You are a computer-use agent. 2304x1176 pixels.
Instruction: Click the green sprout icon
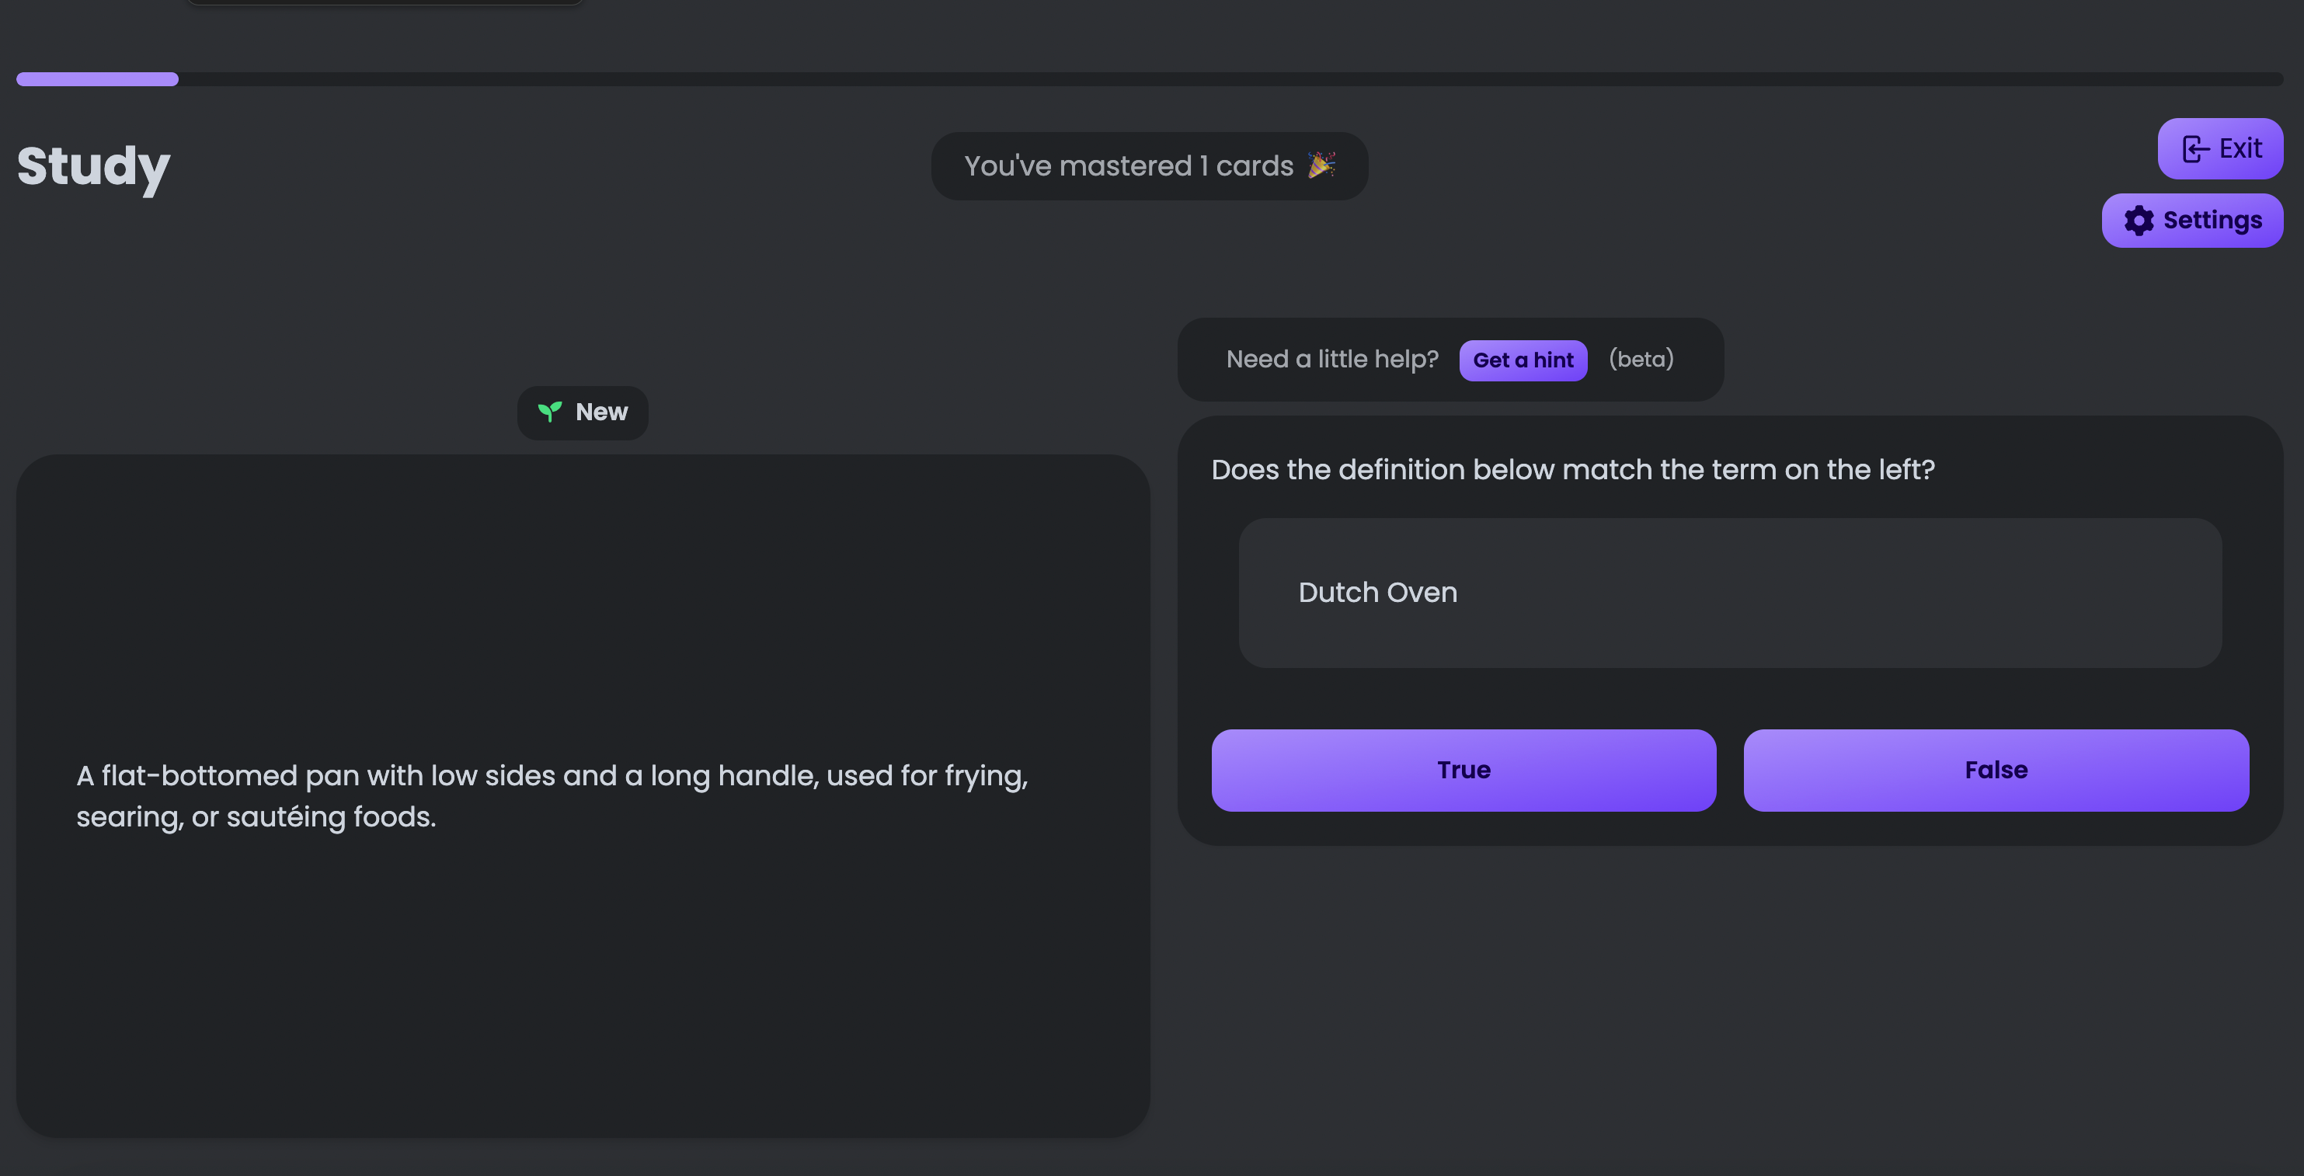tap(550, 412)
